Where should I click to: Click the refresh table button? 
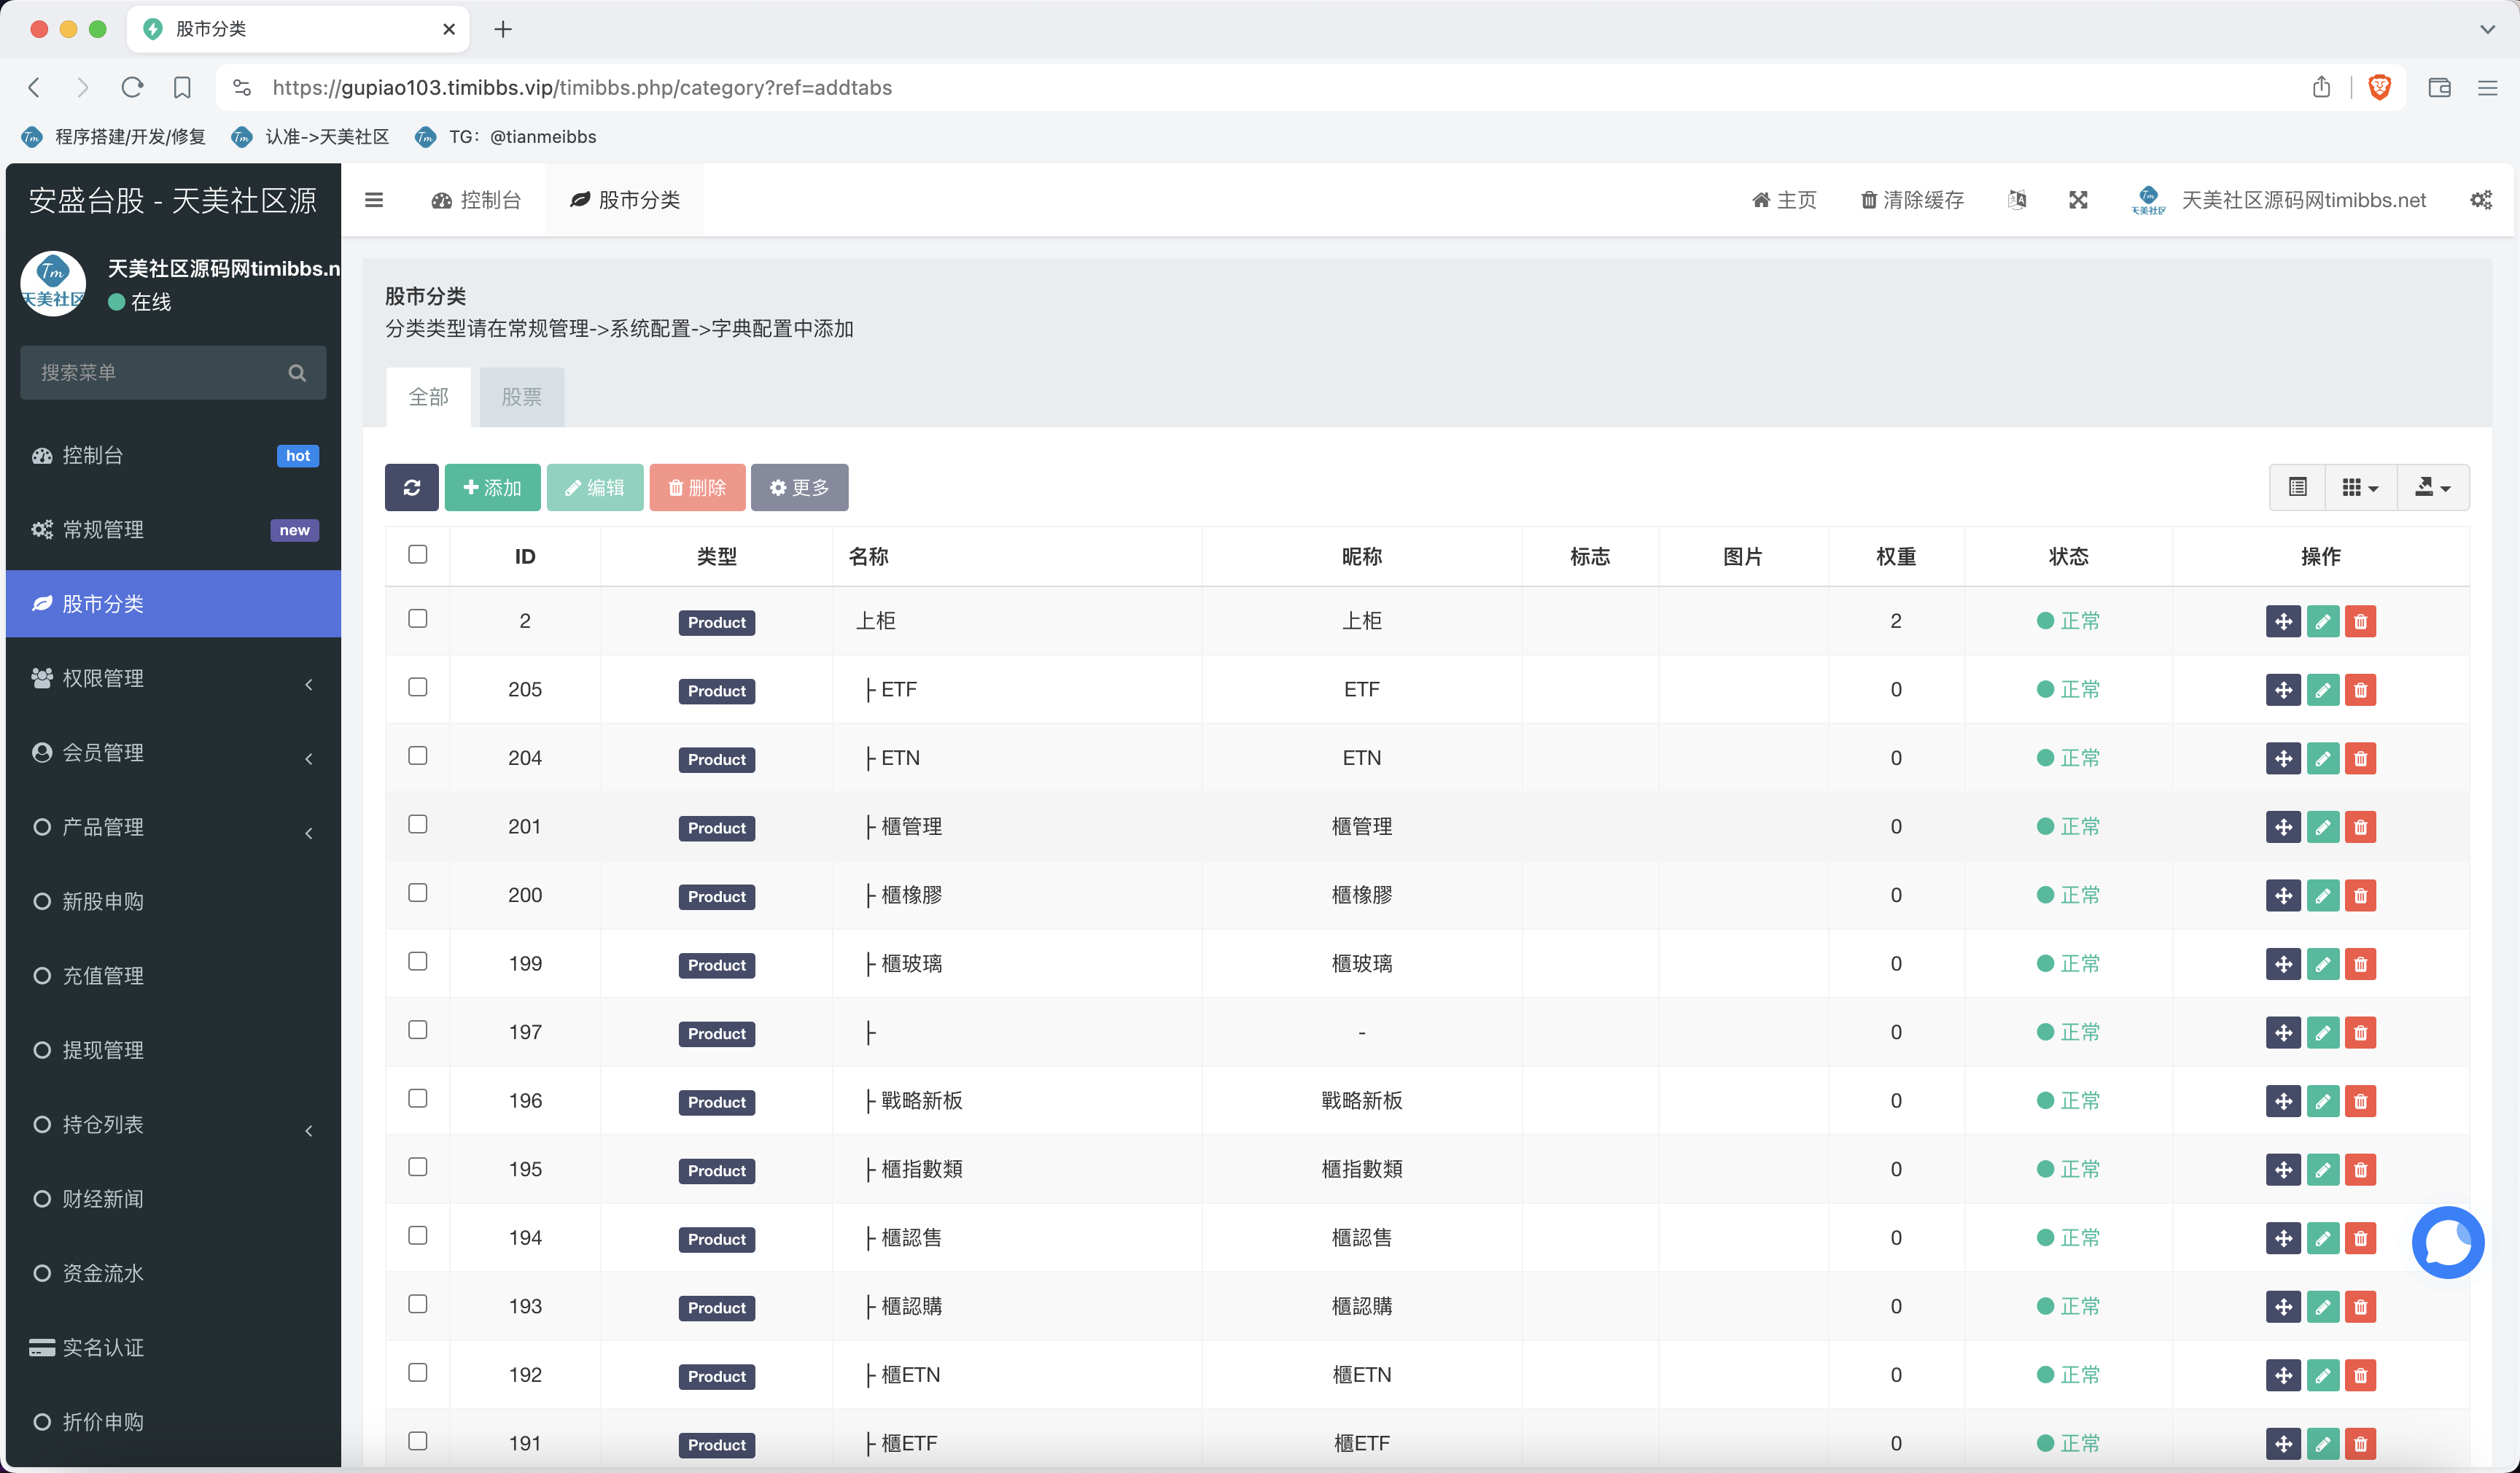(411, 487)
